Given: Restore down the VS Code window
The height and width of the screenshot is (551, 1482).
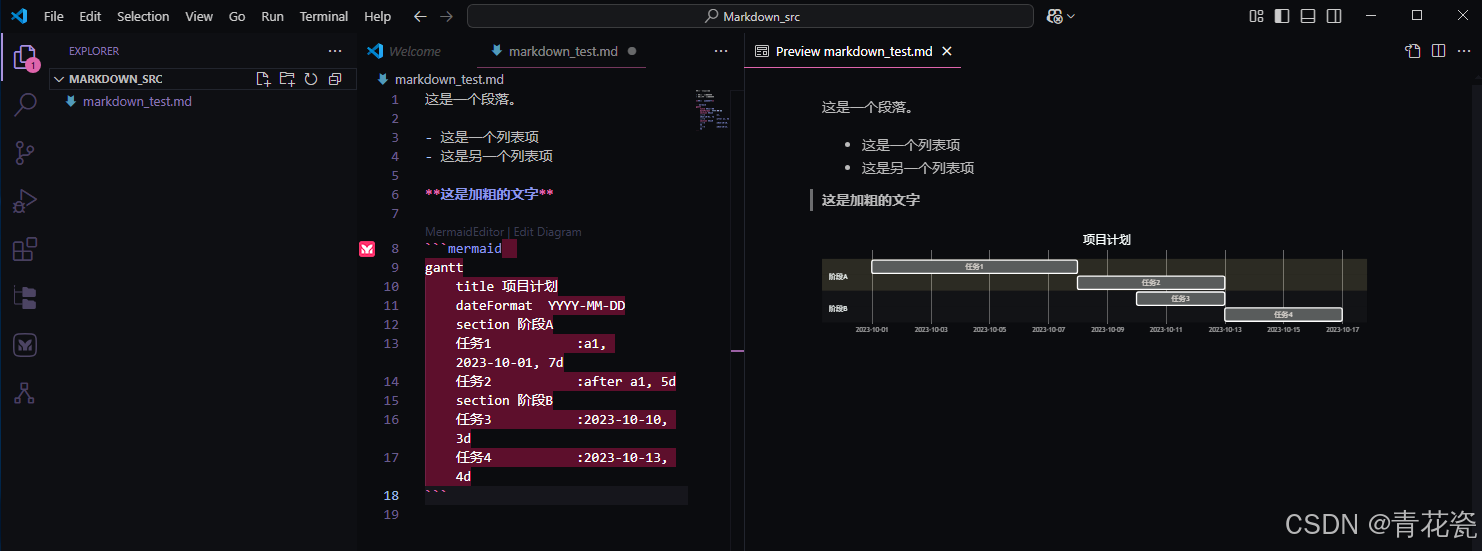Looking at the screenshot, I should tap(1417, 16).
